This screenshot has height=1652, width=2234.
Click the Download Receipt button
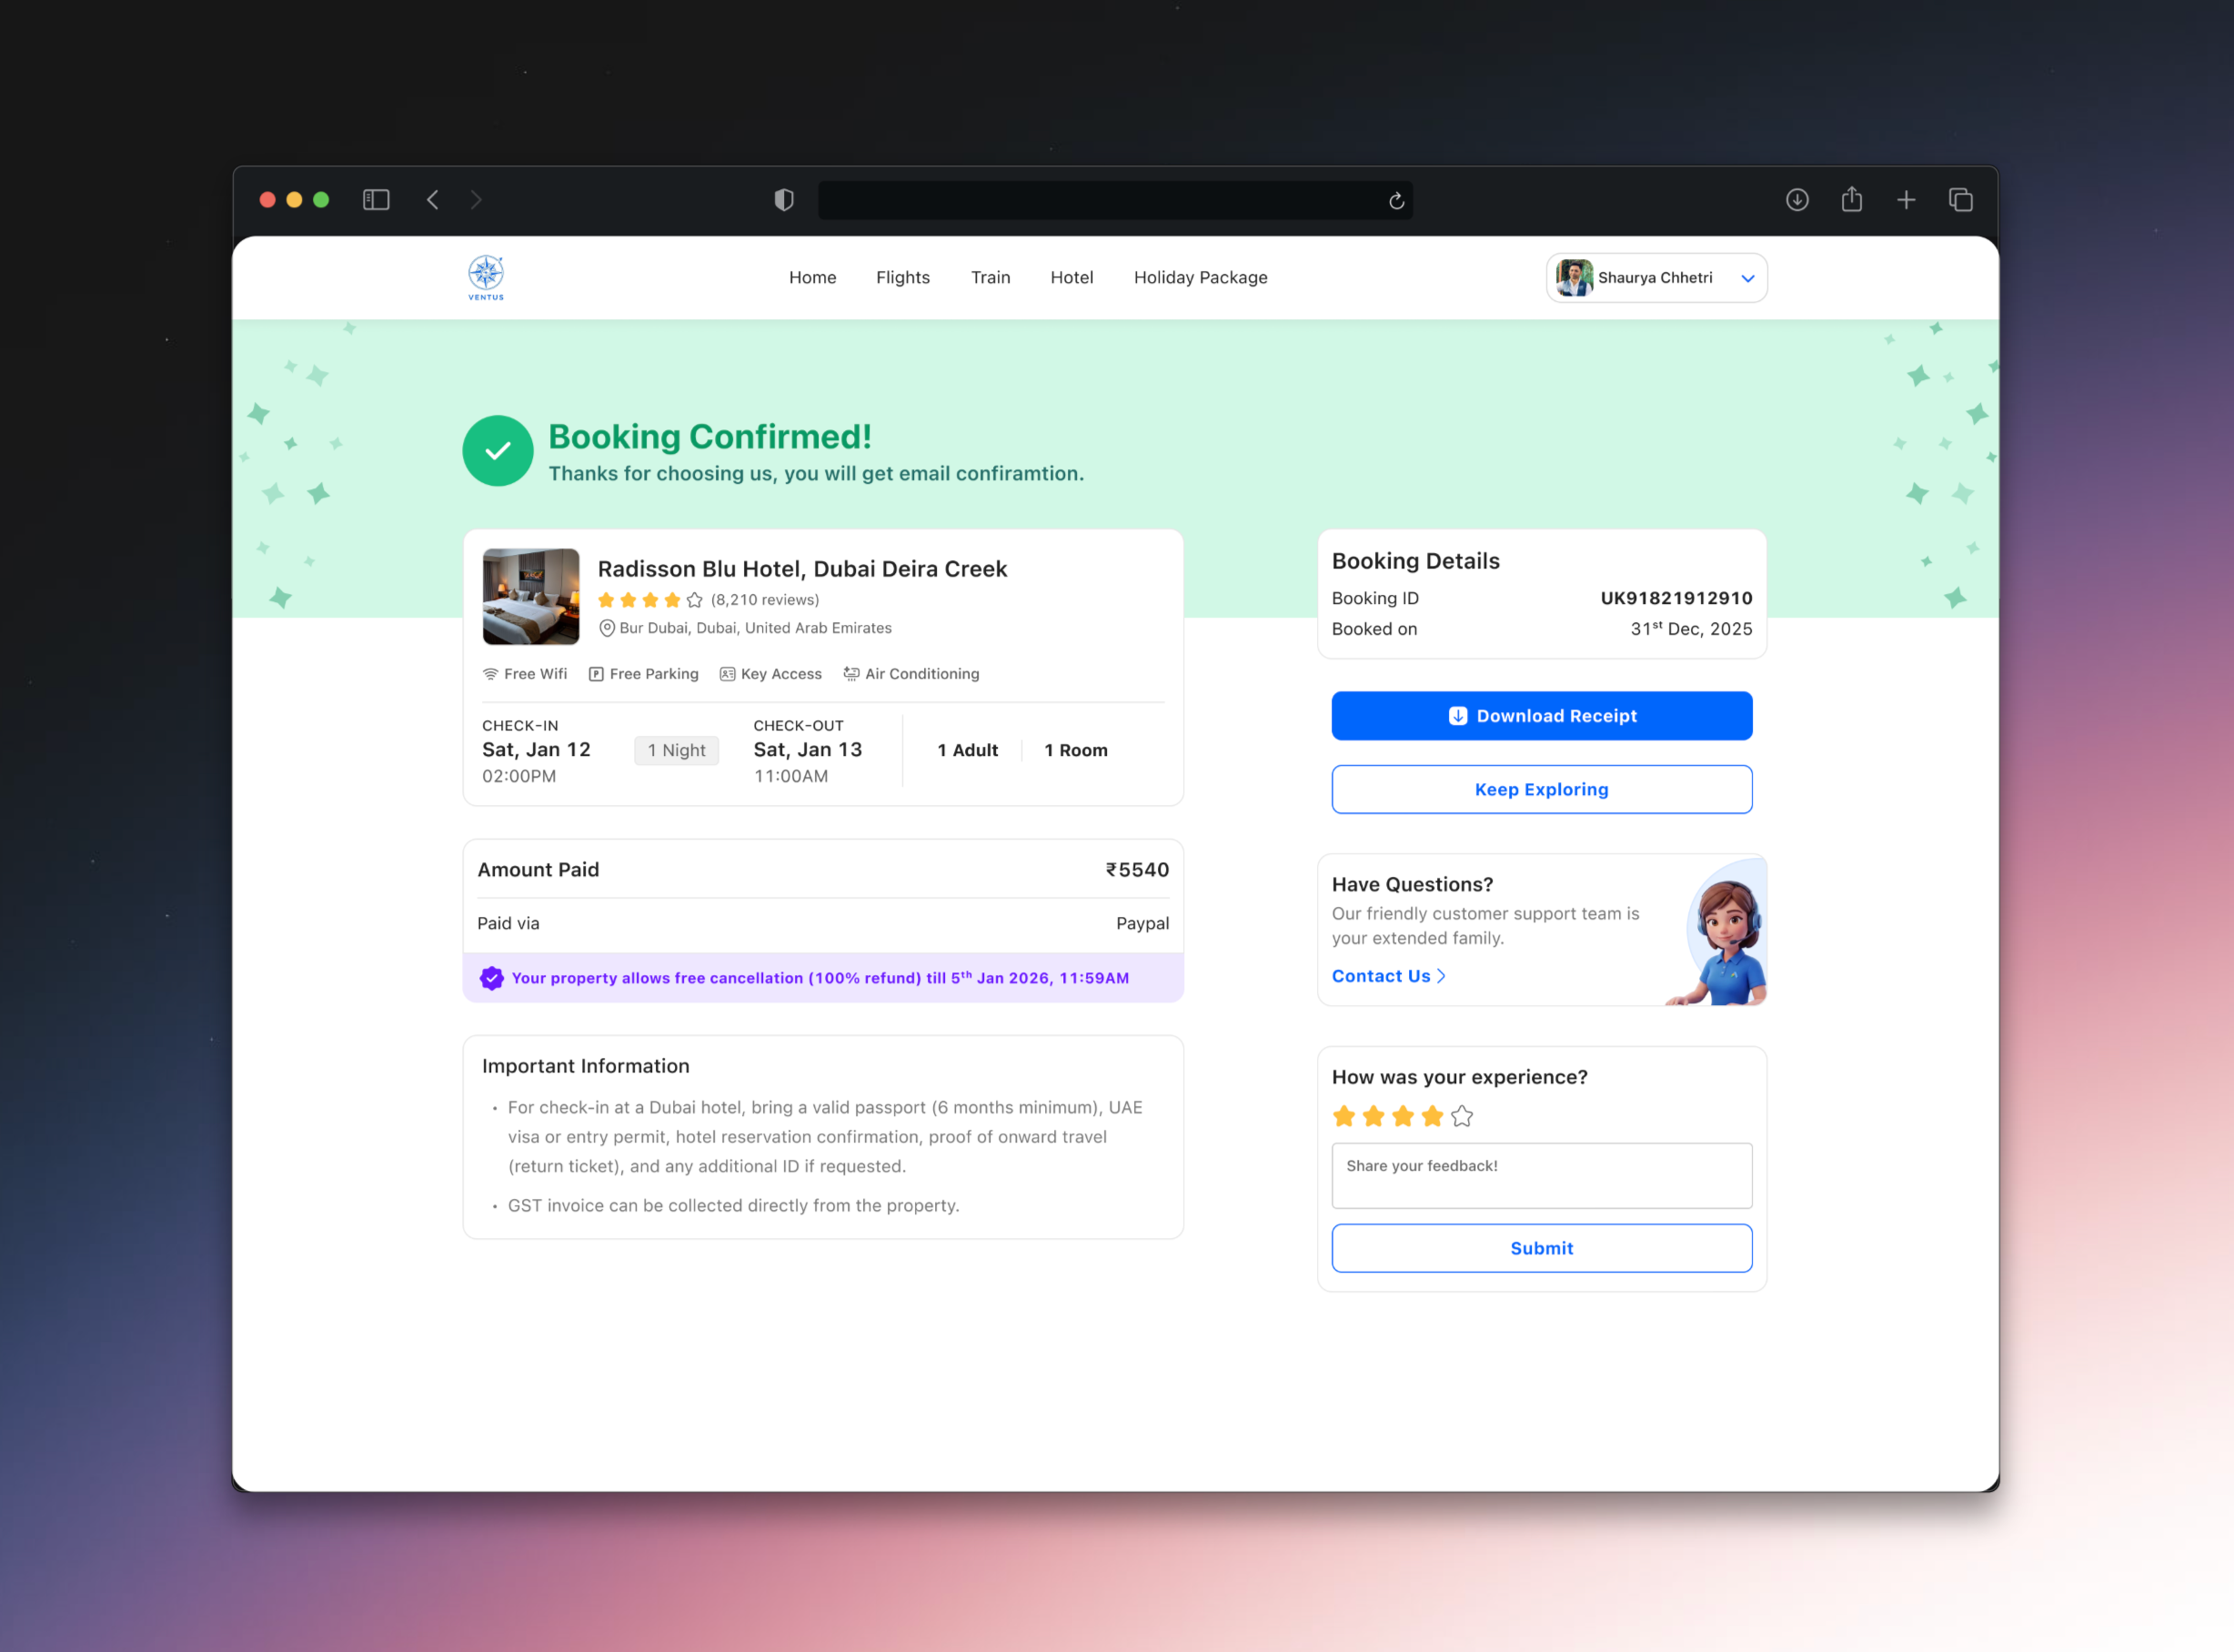1541,715
